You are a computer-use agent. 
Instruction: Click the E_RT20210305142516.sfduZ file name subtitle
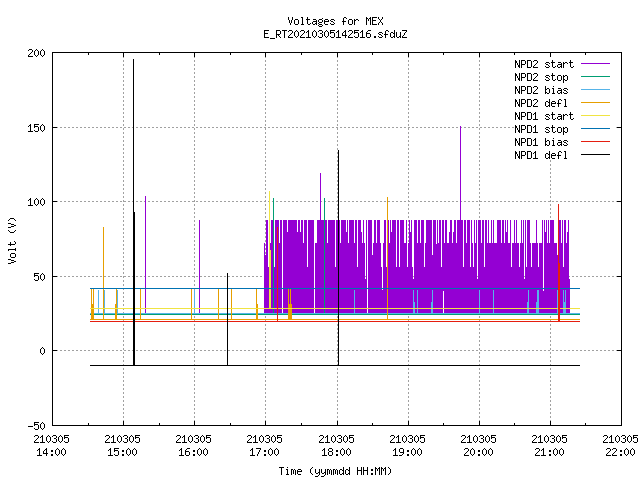(335, 34)
